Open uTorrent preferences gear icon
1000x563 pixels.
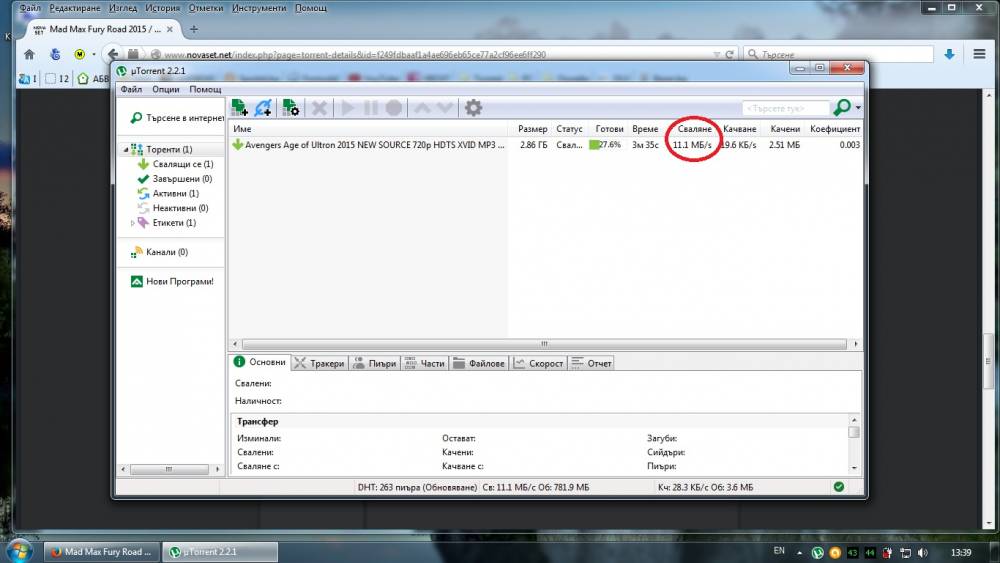tap(473, 108)
